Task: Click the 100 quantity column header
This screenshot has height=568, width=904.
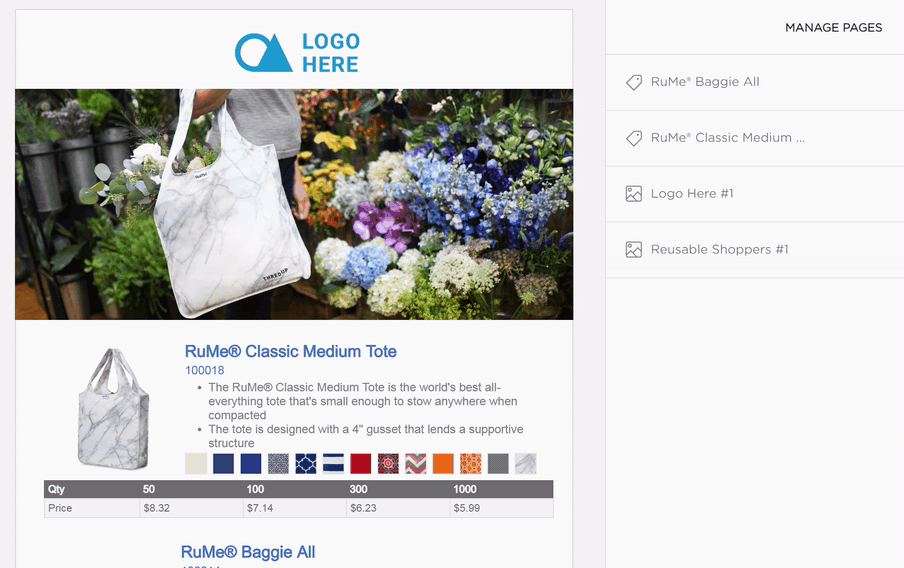Action: coord(295,489)
